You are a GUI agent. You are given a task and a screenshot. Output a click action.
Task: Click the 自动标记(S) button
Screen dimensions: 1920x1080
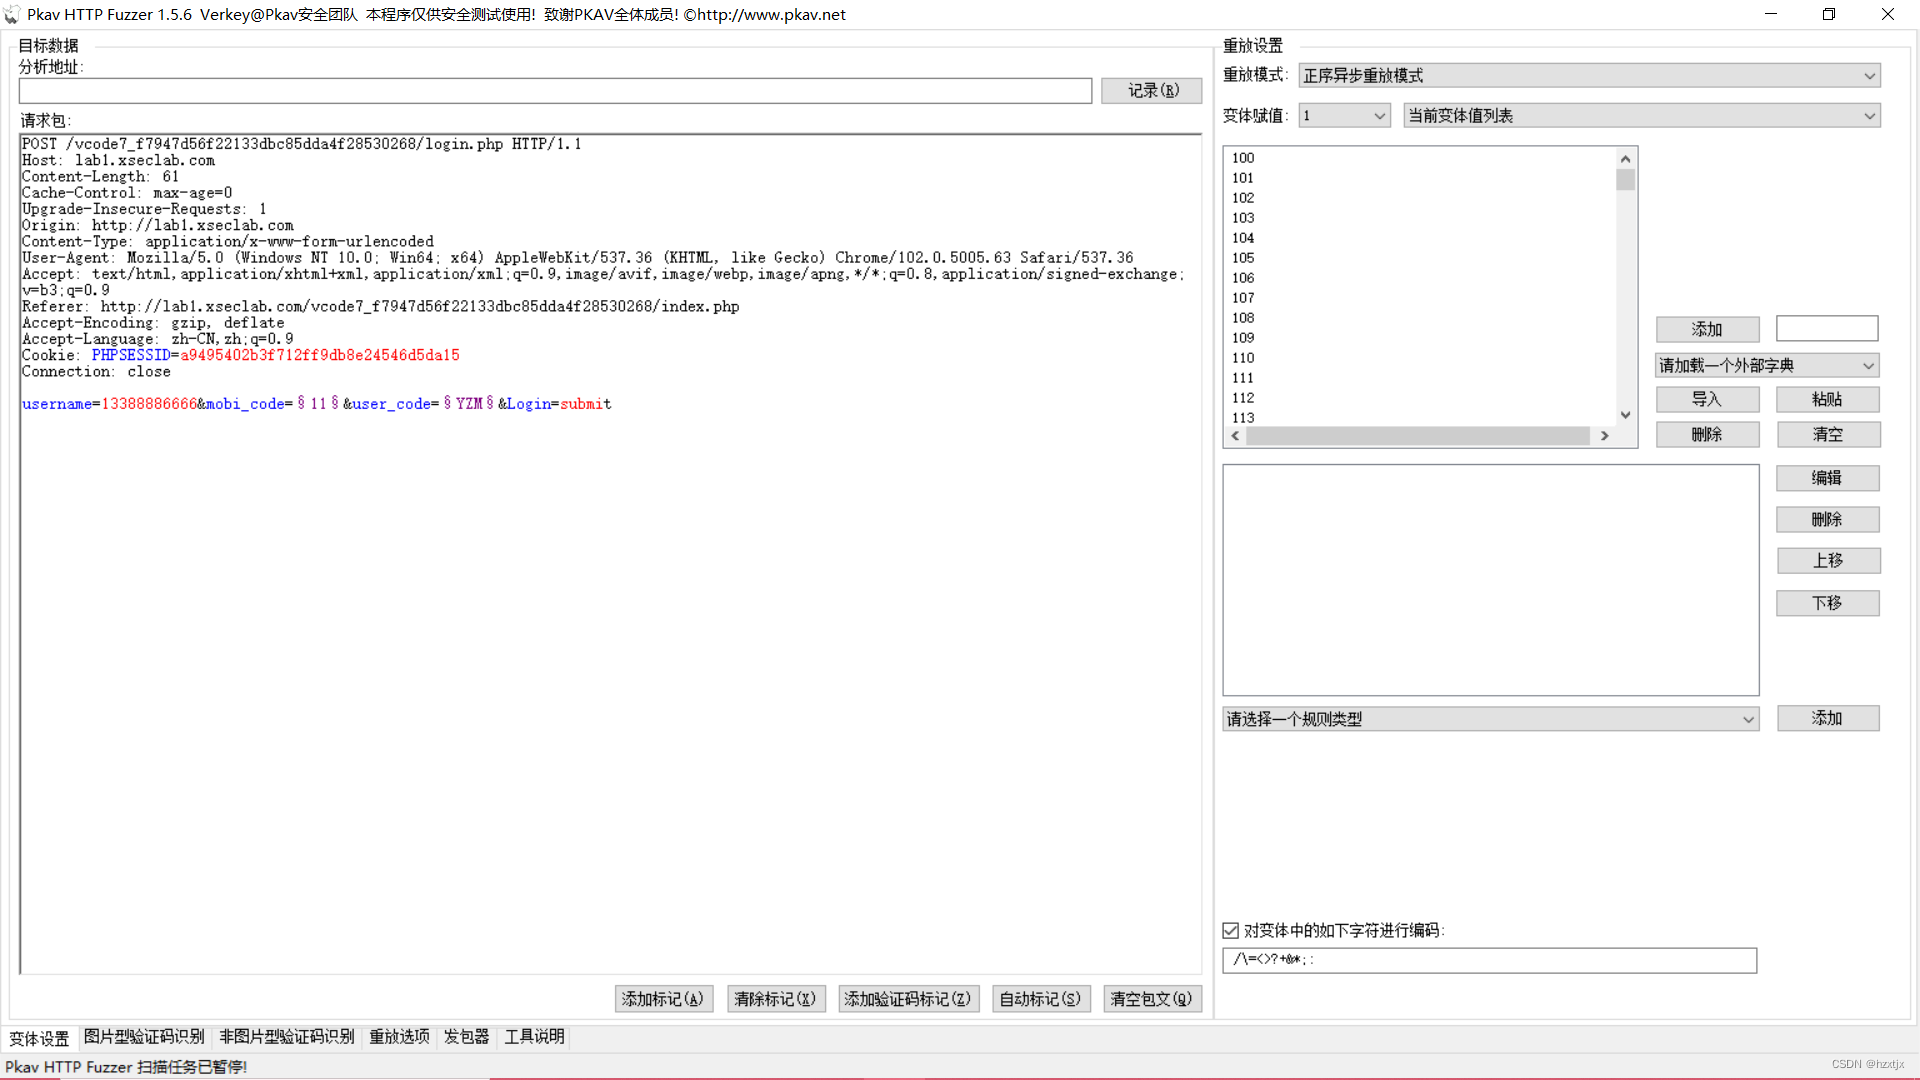(1040, 999)
